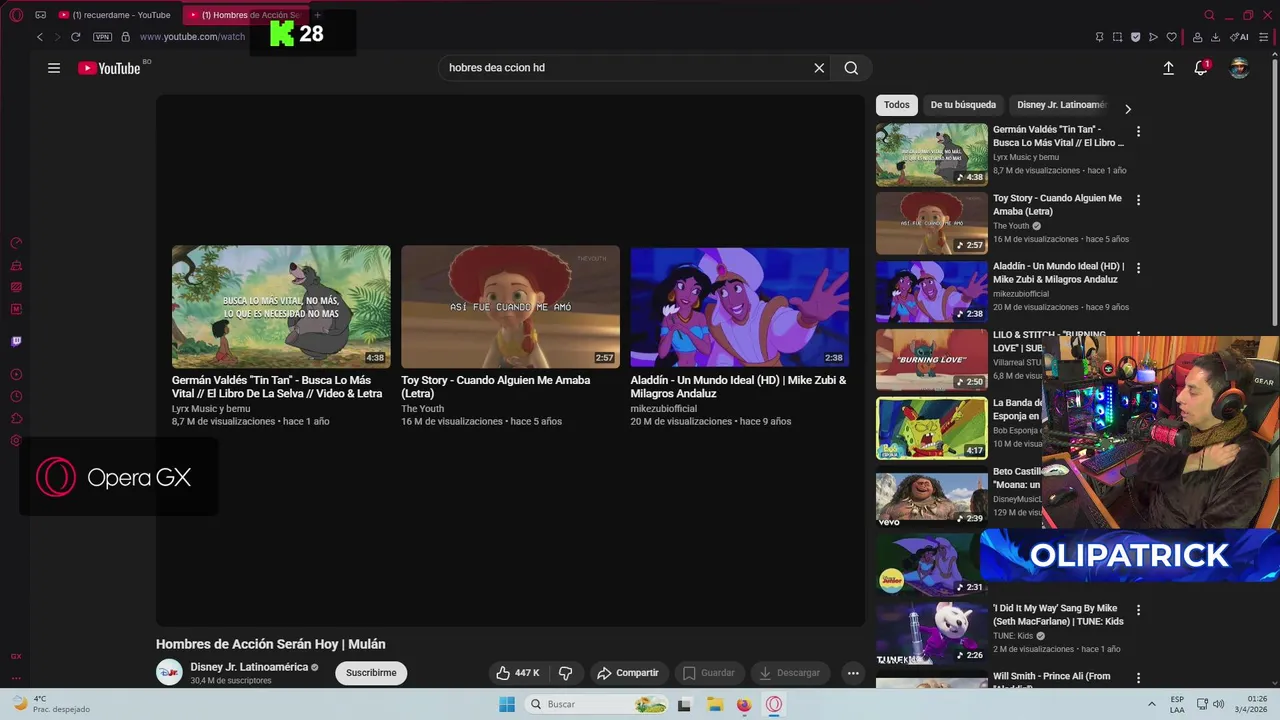Image resolution: width=1280 pixels, height=720 pixels.
Task: Open the YouTube account avatar menu
Action: click(x=1239, y=68)
